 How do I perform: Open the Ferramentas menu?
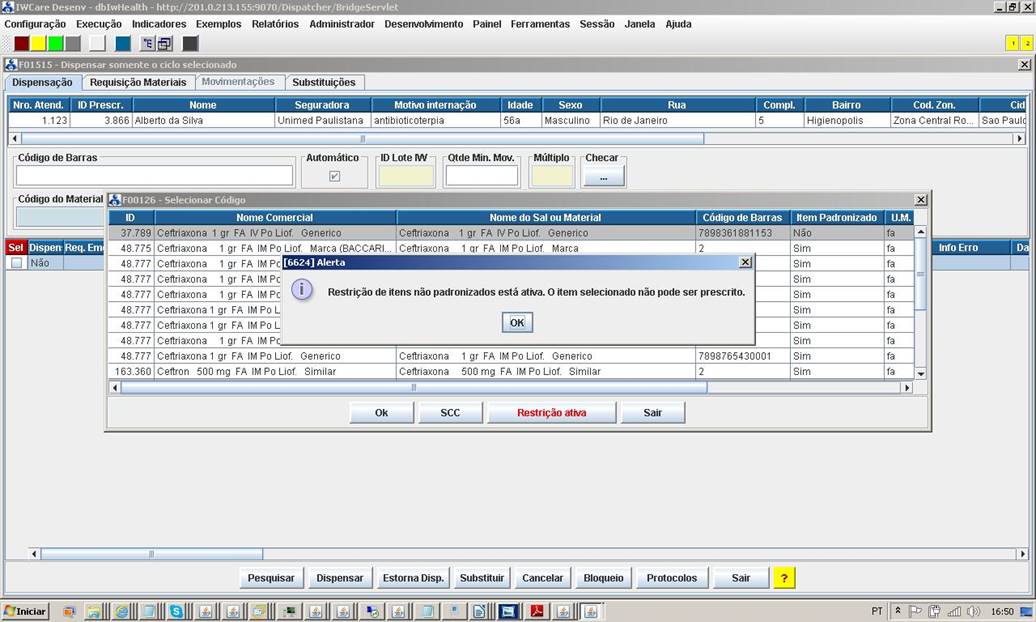tap(540, 24)
